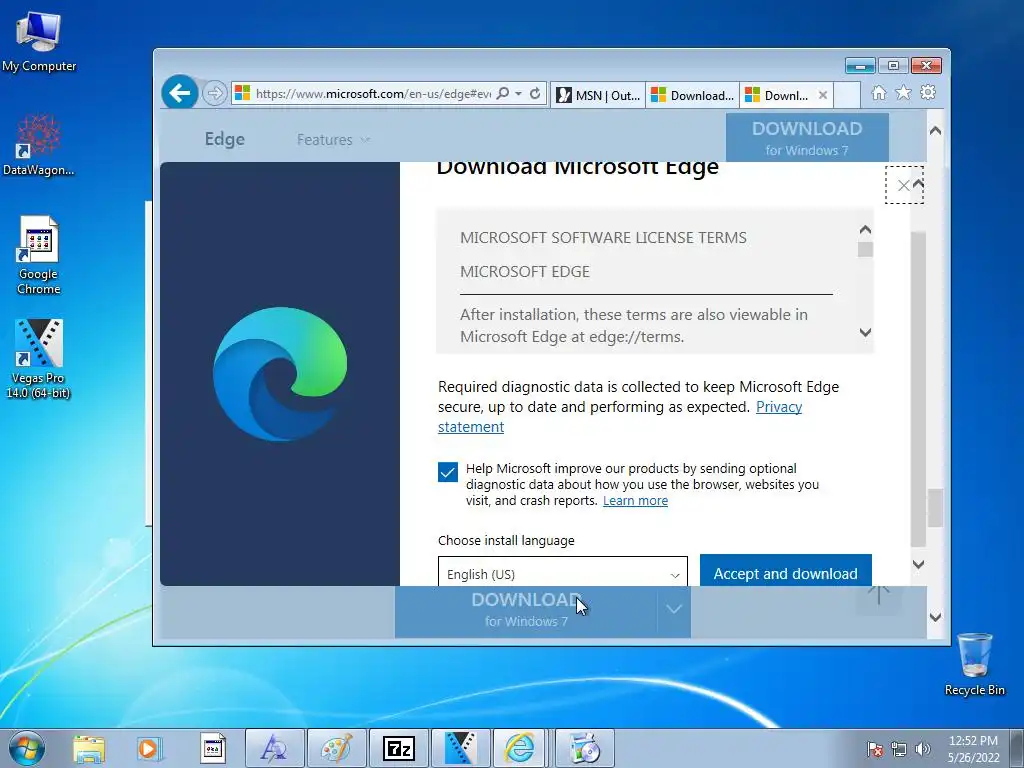
Task: Switch to Vegas Pro in taskbar
Action: (460, 748)
